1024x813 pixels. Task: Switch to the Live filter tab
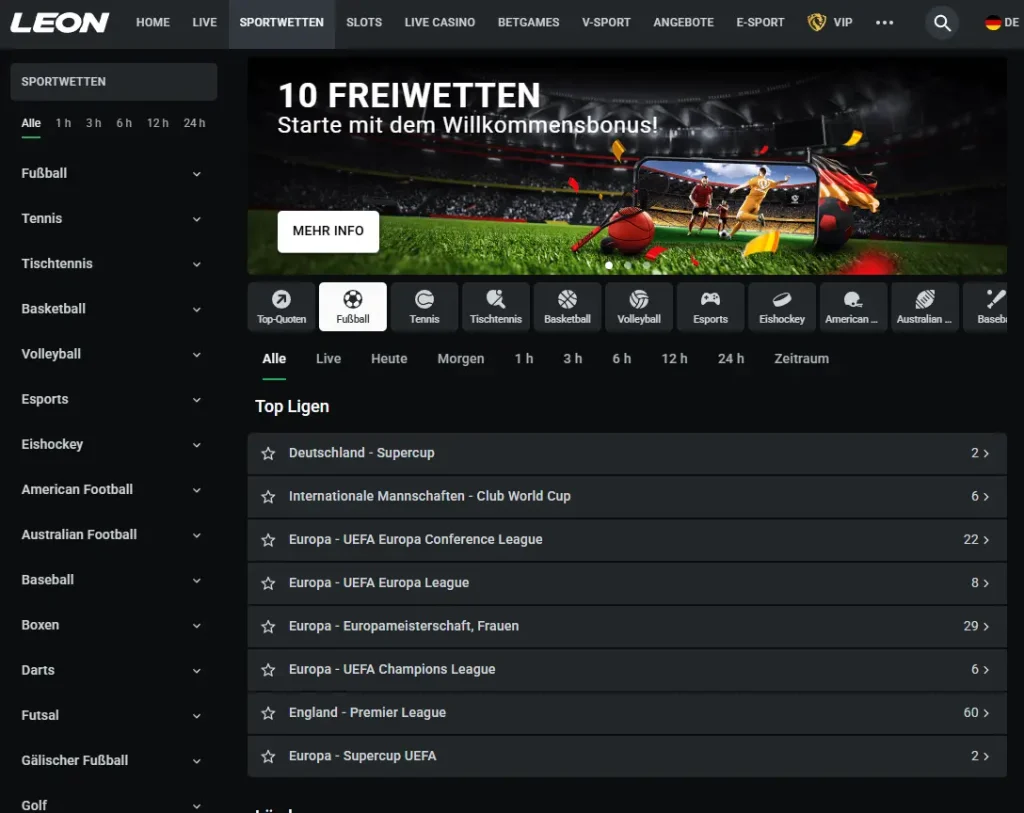point(328,359)
